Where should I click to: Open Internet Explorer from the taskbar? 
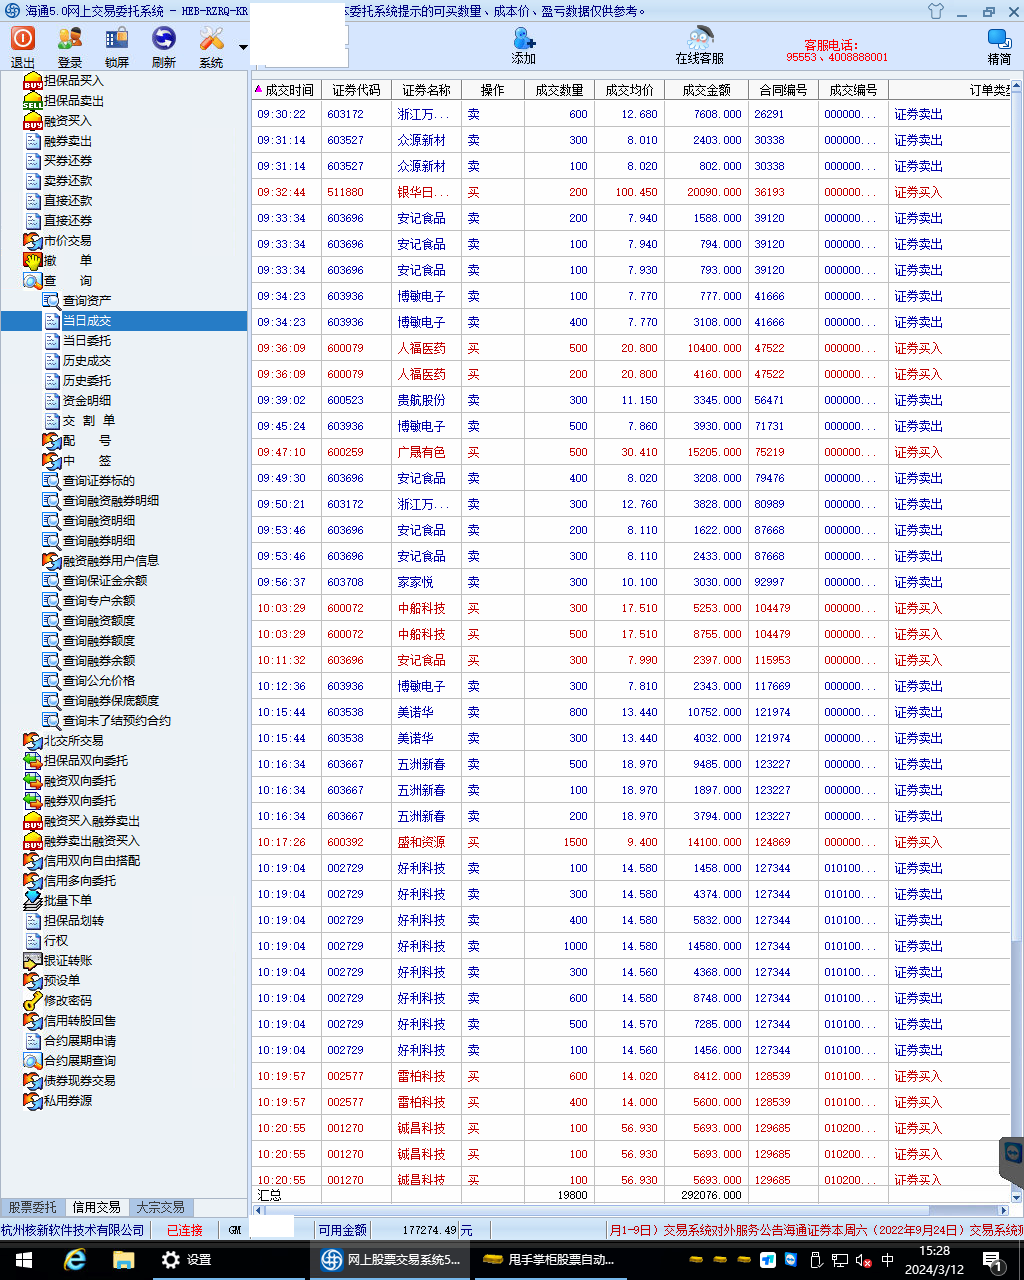[75, 1260]
